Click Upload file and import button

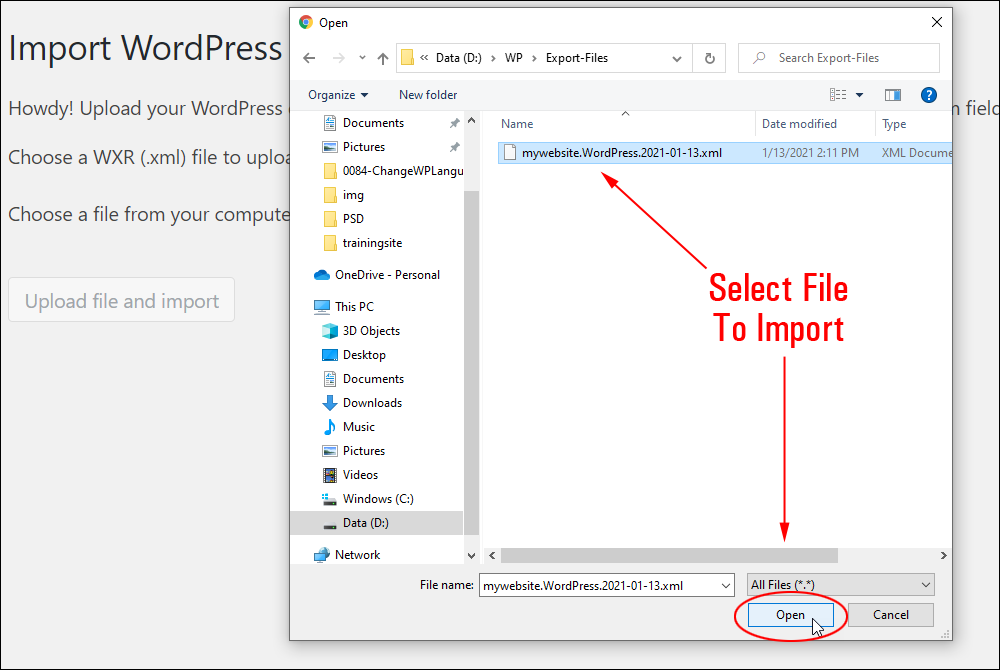(x=122, y=300)
